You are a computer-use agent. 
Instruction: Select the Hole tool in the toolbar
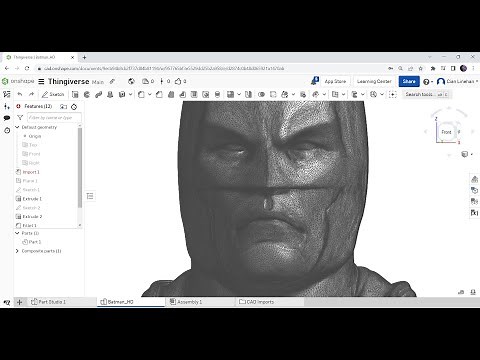click(x=206, y=95)
